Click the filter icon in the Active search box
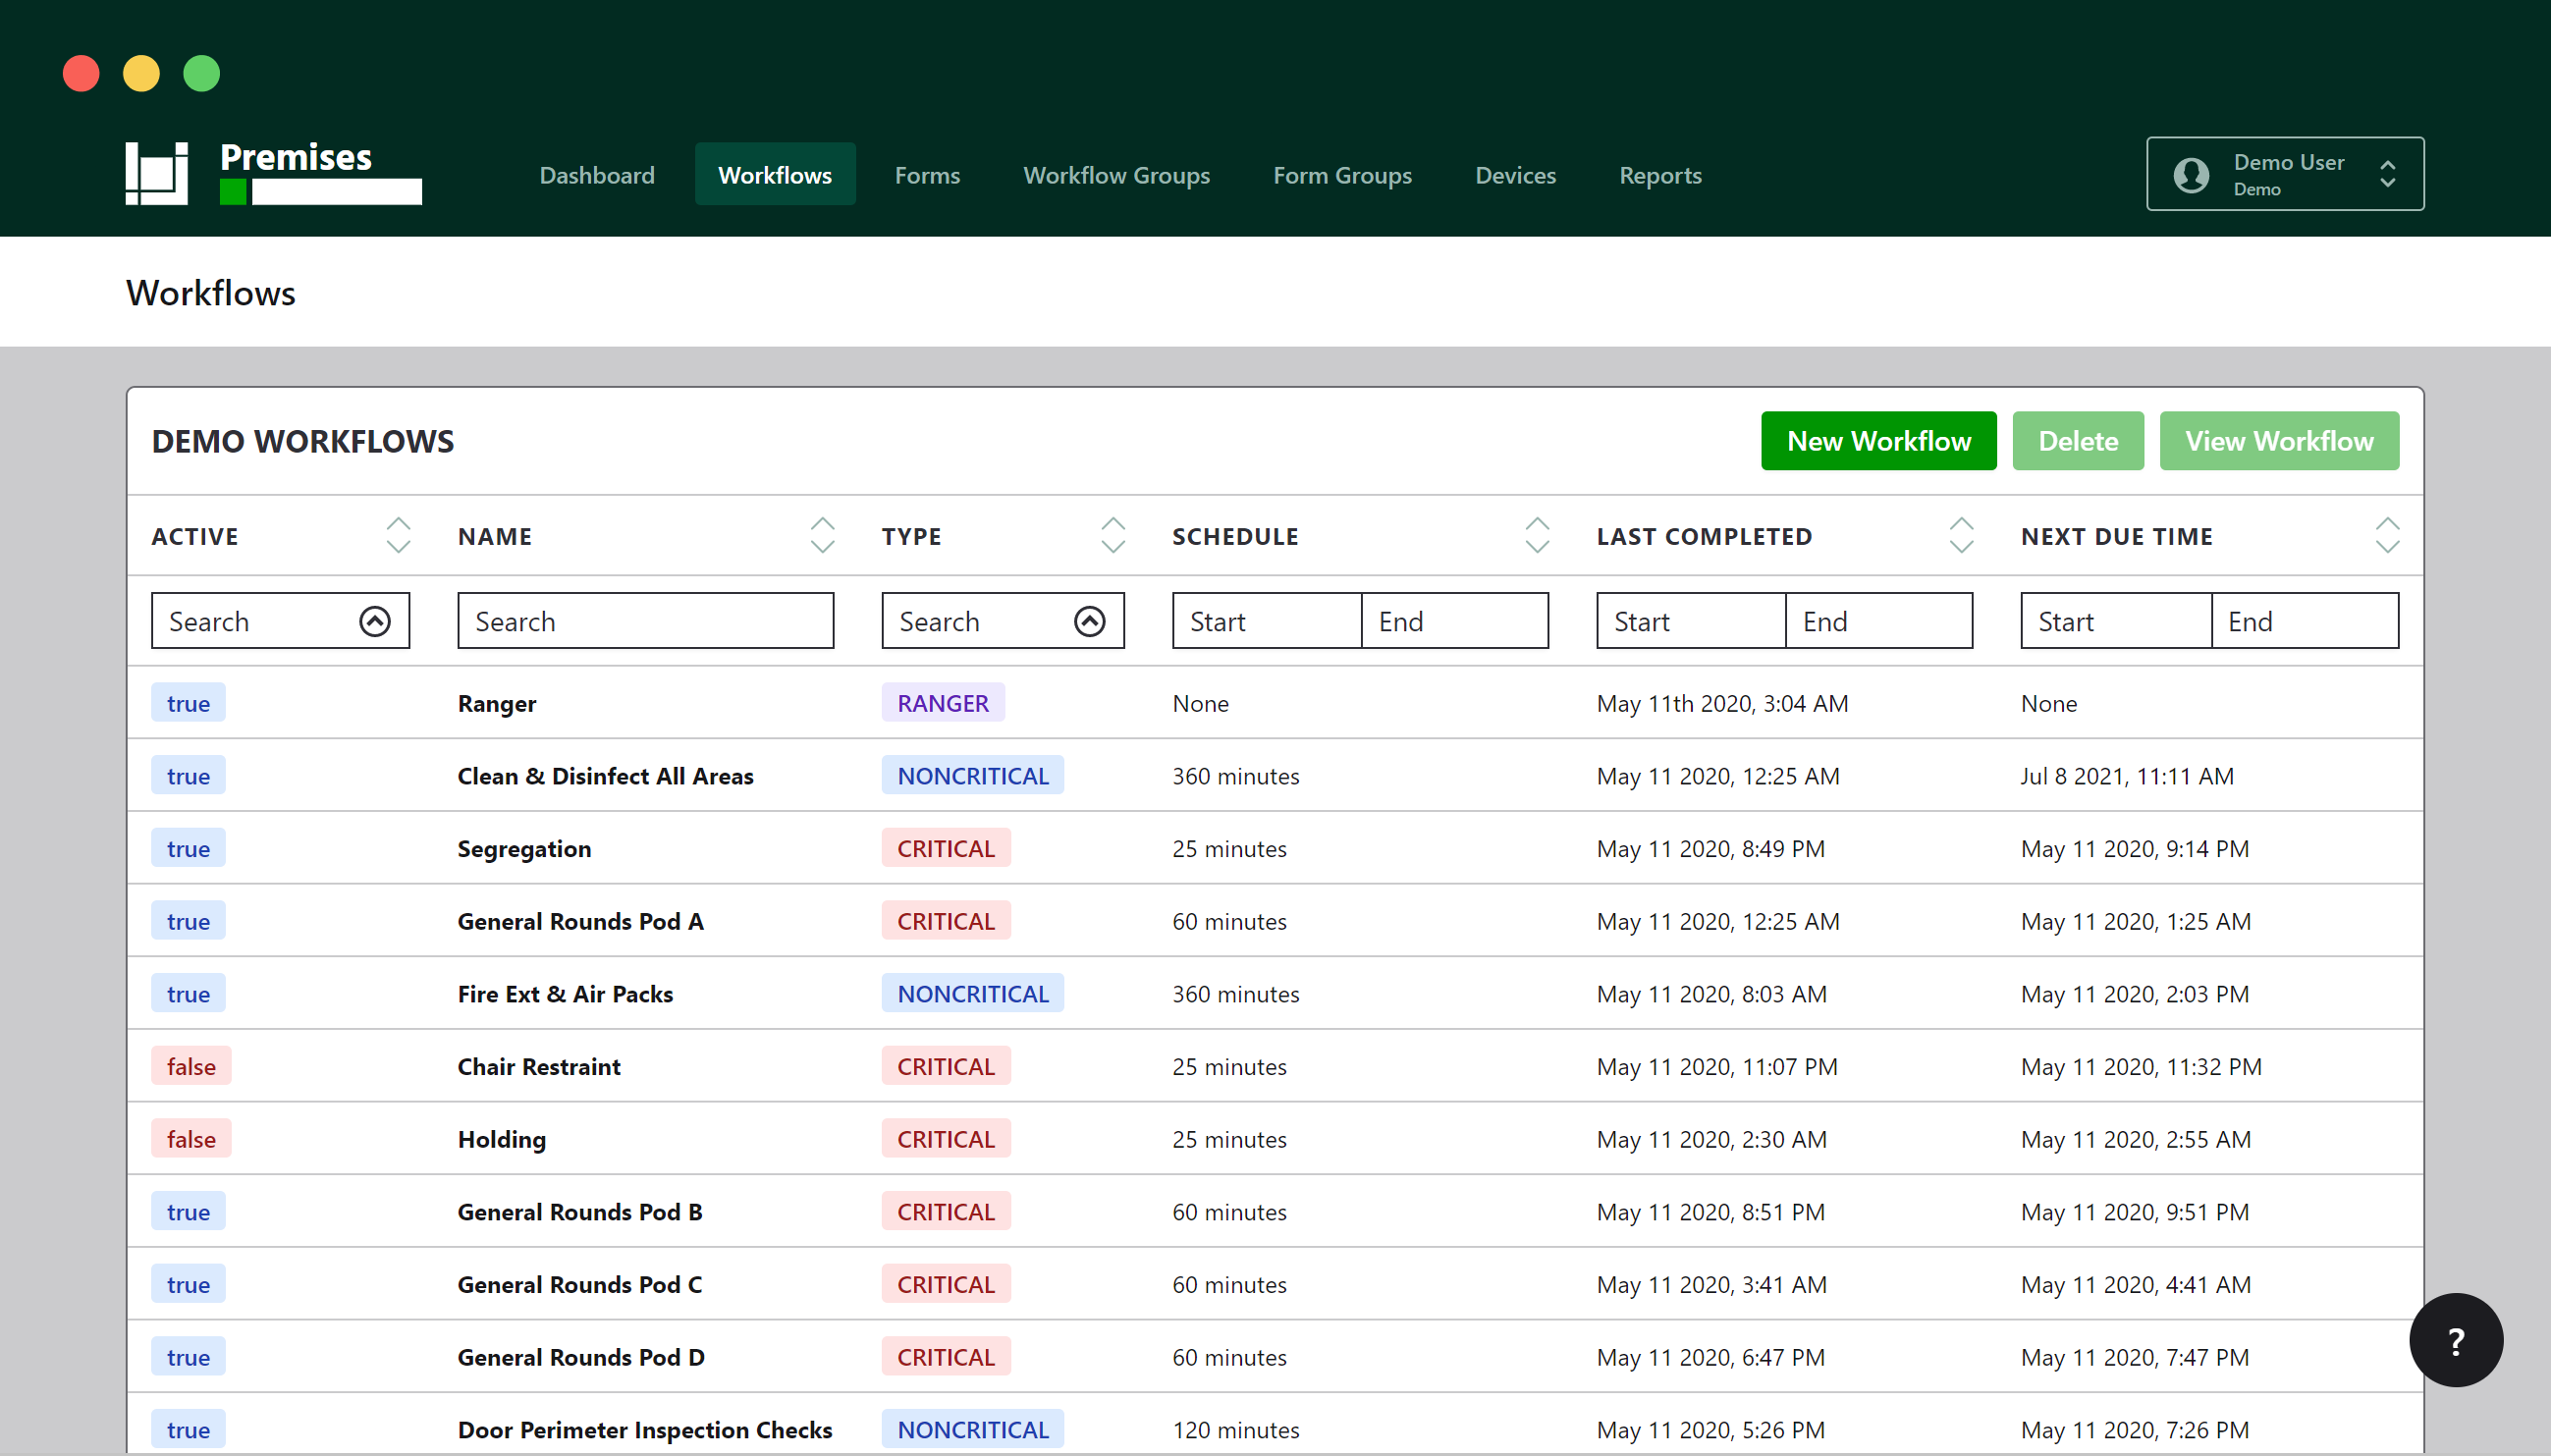 pos(375,620)
